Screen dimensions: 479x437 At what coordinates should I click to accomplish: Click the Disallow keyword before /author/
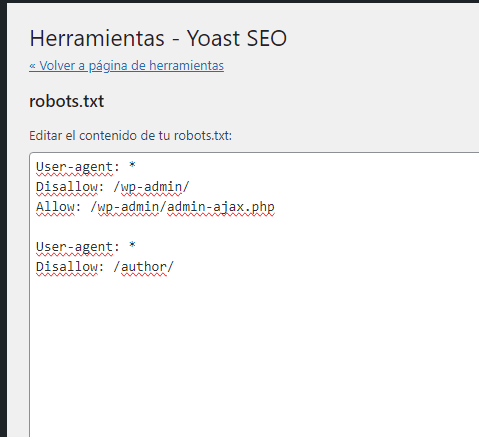click(x=67, y=267)
